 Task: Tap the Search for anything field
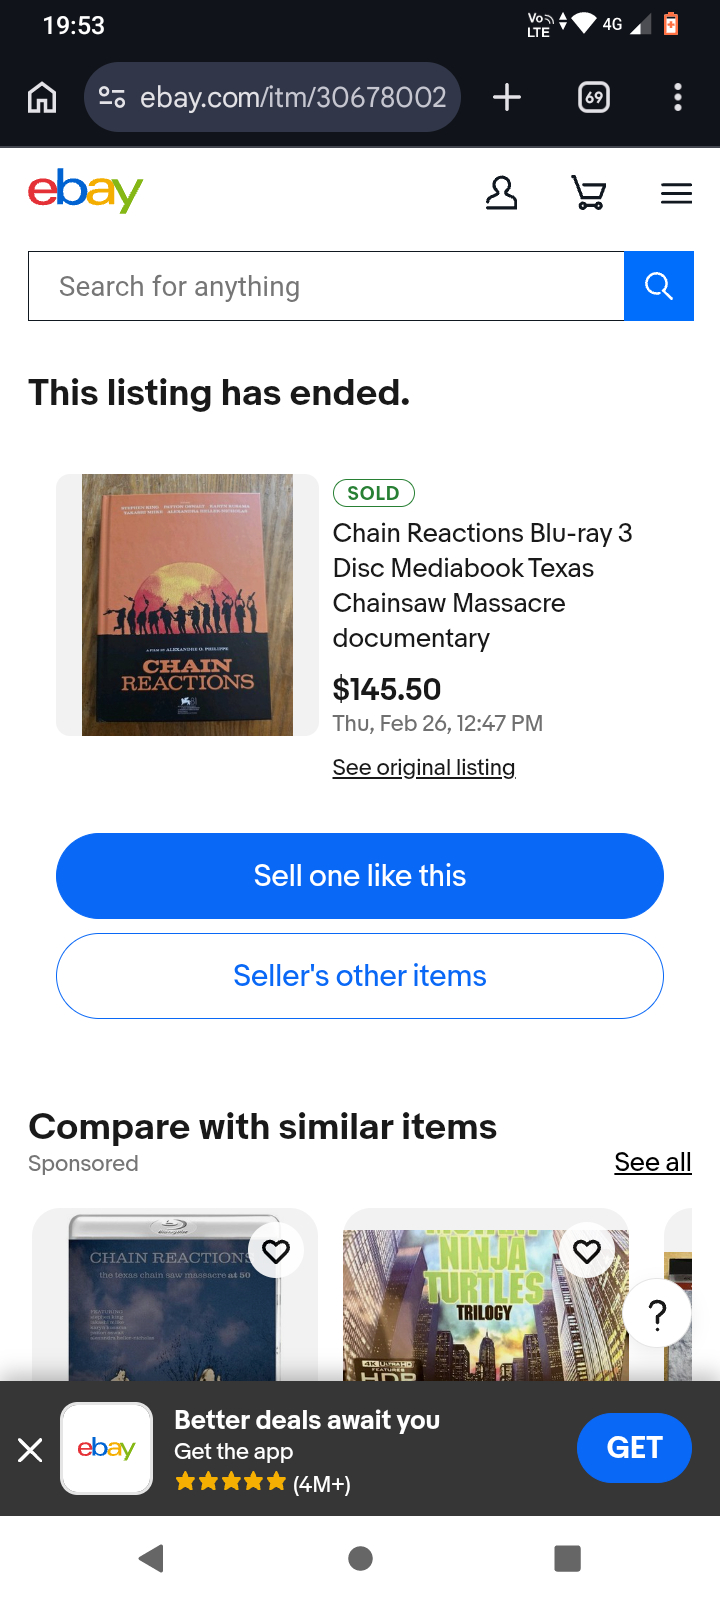click(326, 287)
